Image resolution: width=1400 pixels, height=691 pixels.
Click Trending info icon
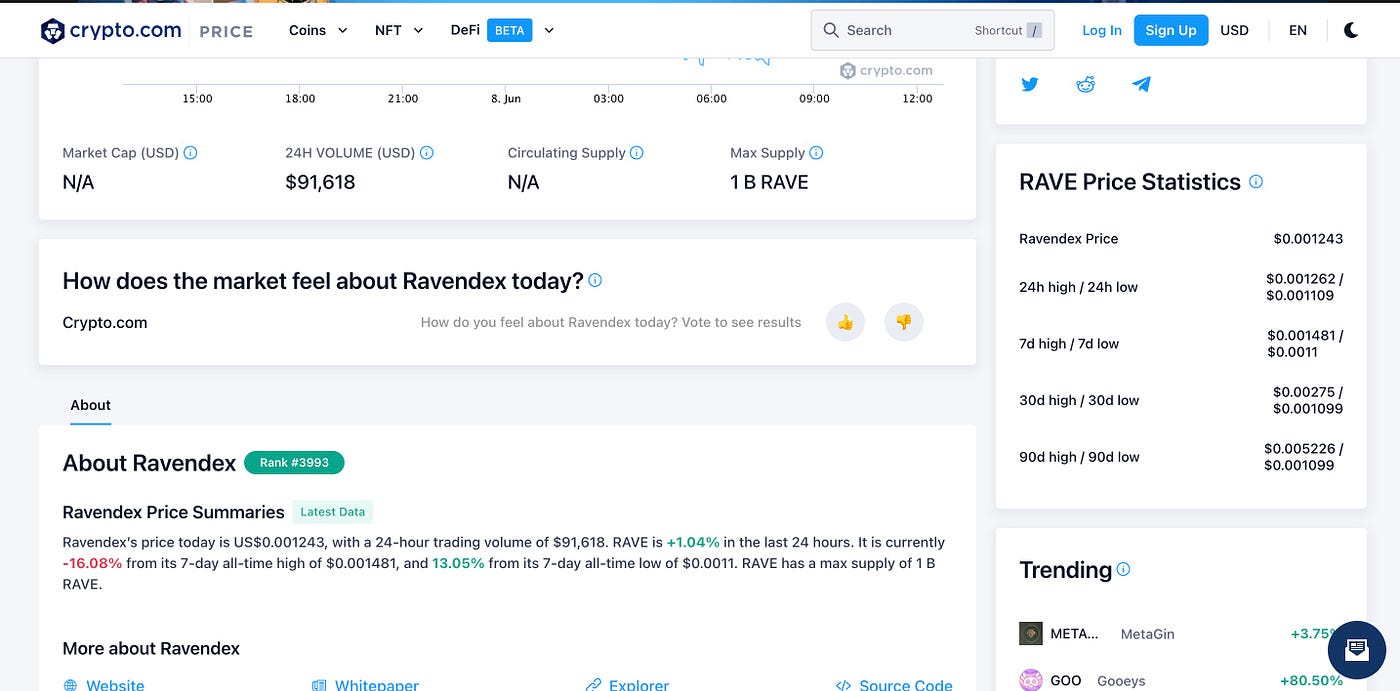tap(1123, 569)
